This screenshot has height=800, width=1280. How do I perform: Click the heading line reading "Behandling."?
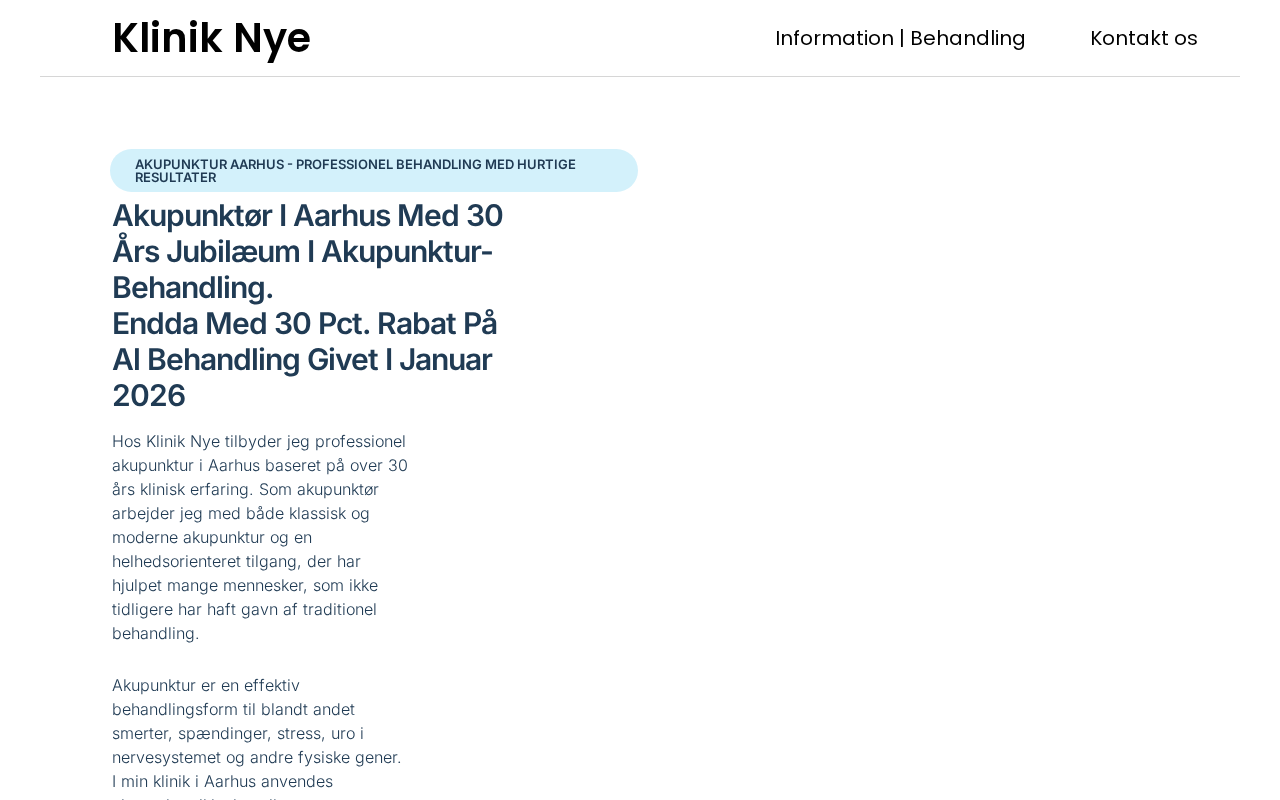tap(192, 288)
